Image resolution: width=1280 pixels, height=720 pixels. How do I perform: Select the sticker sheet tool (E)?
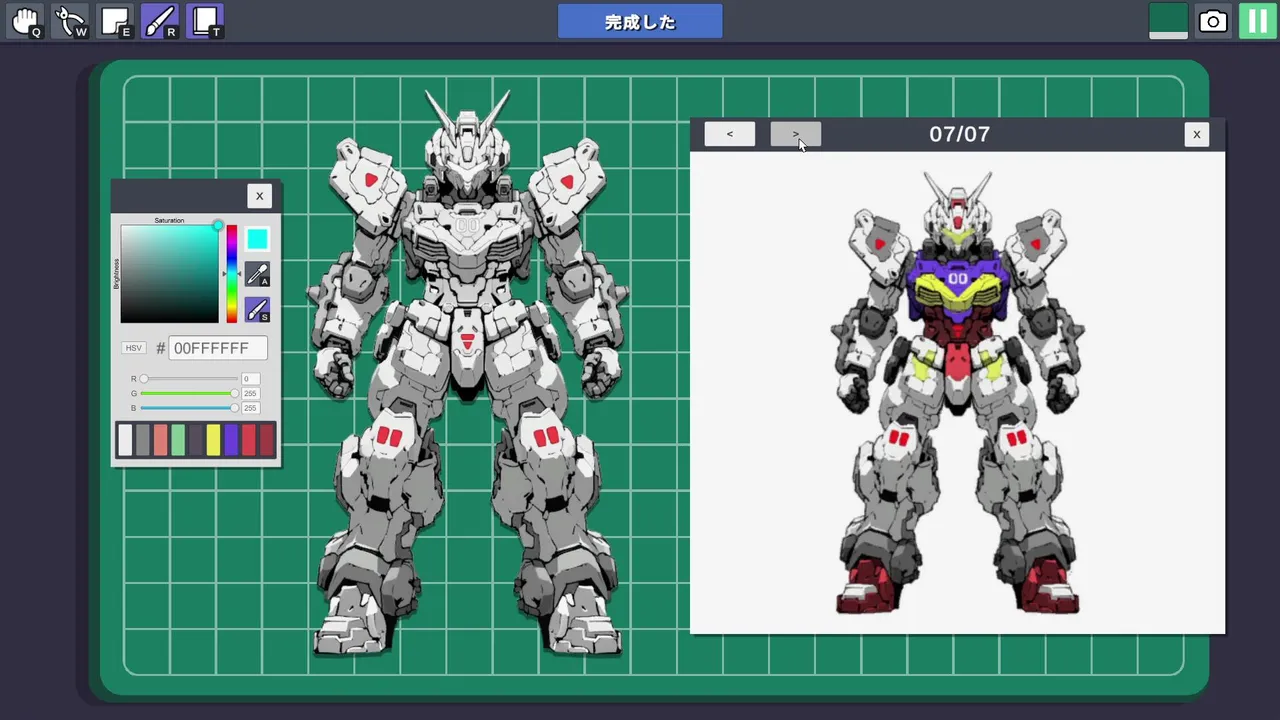116,21
